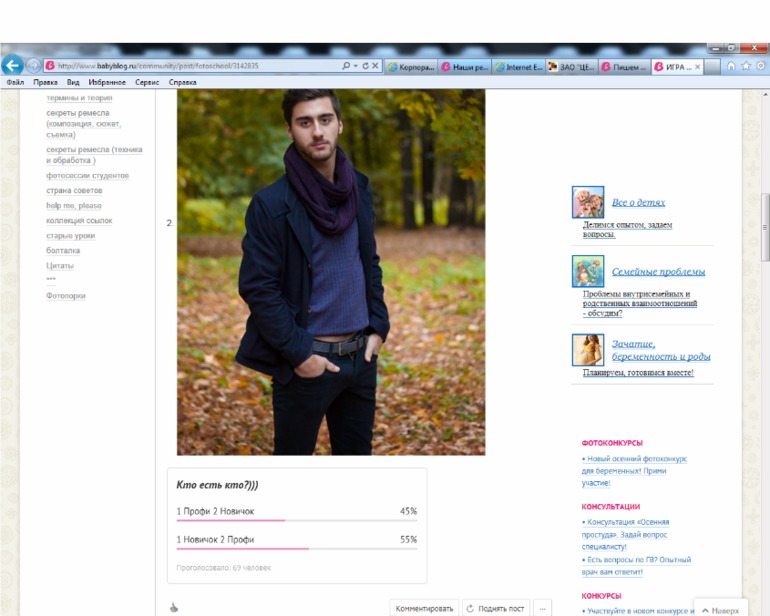The width and height of the screenshot is (770, 616).
Task: Open the browser home icon
Action: tap(731, 66)
